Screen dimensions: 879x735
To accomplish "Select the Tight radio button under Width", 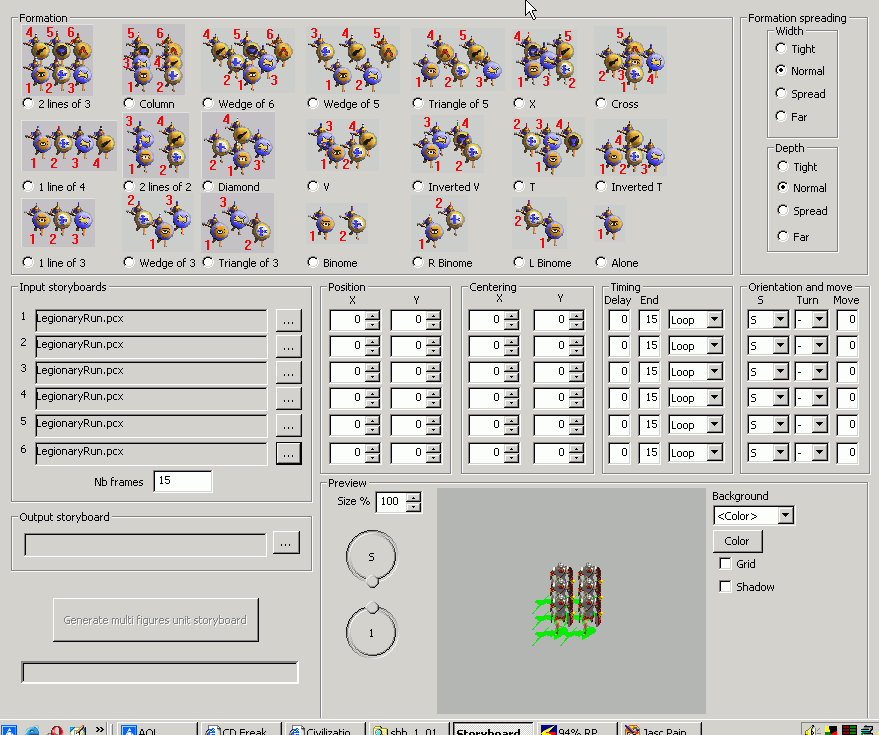I will 781,48.
